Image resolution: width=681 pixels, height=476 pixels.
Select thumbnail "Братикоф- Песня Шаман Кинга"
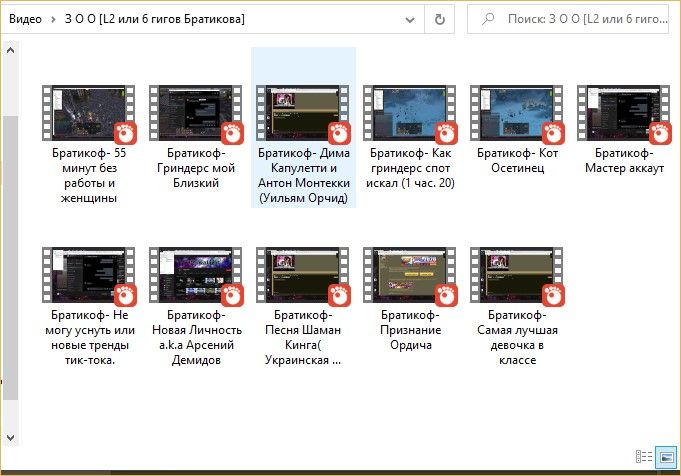coord(303,275)
